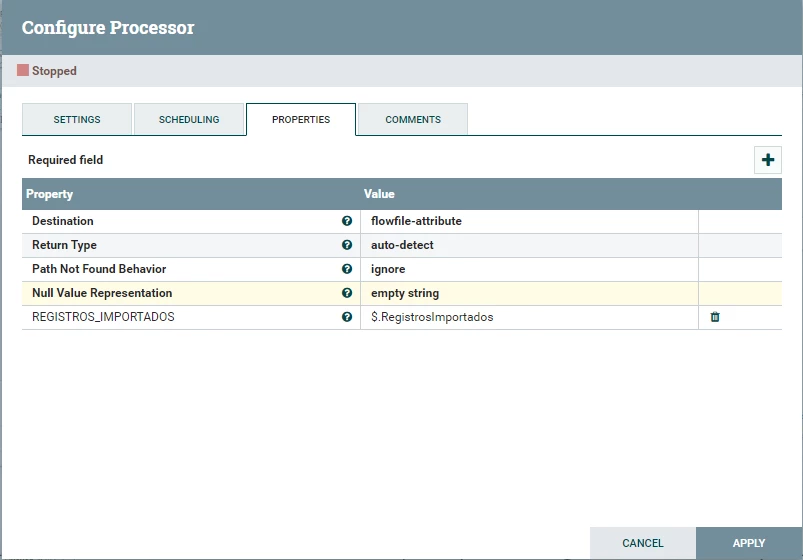This screenshot has height=560, width=803.
Task: Cancel the processor configuration
Action: coord(643,543)
